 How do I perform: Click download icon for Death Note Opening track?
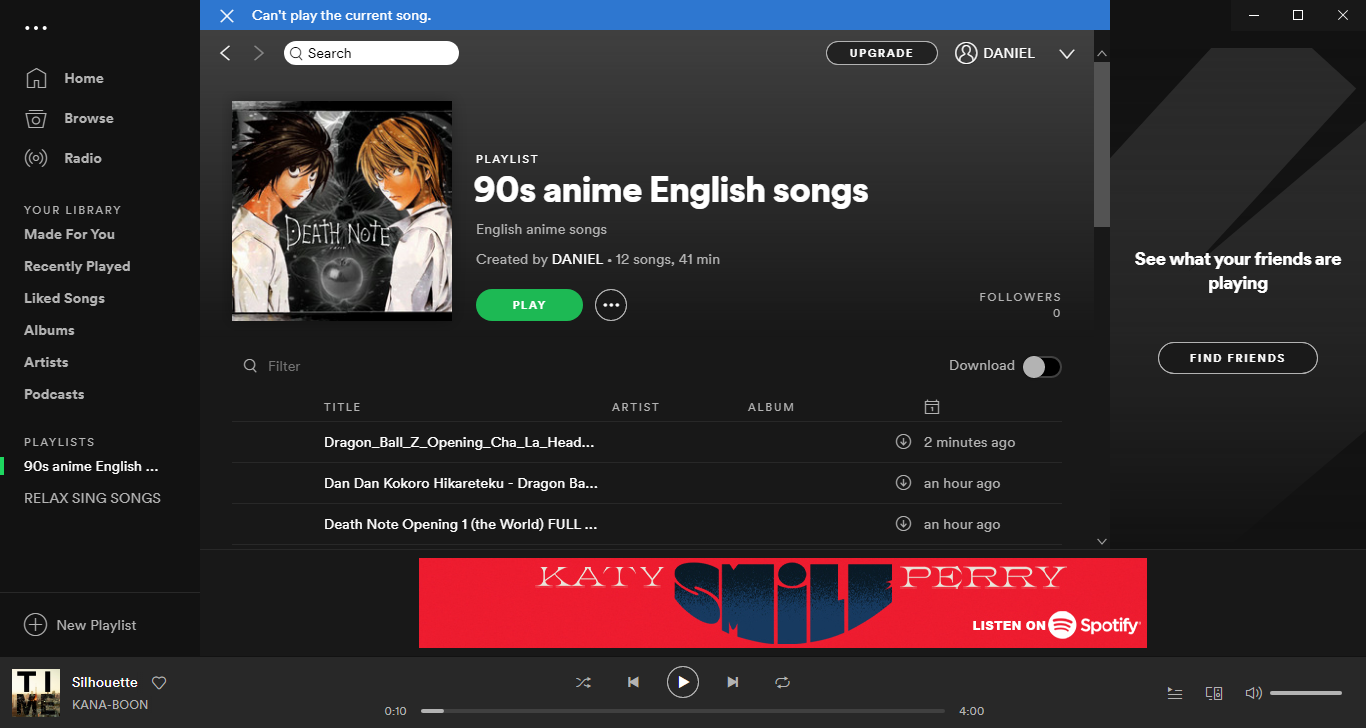903,524
